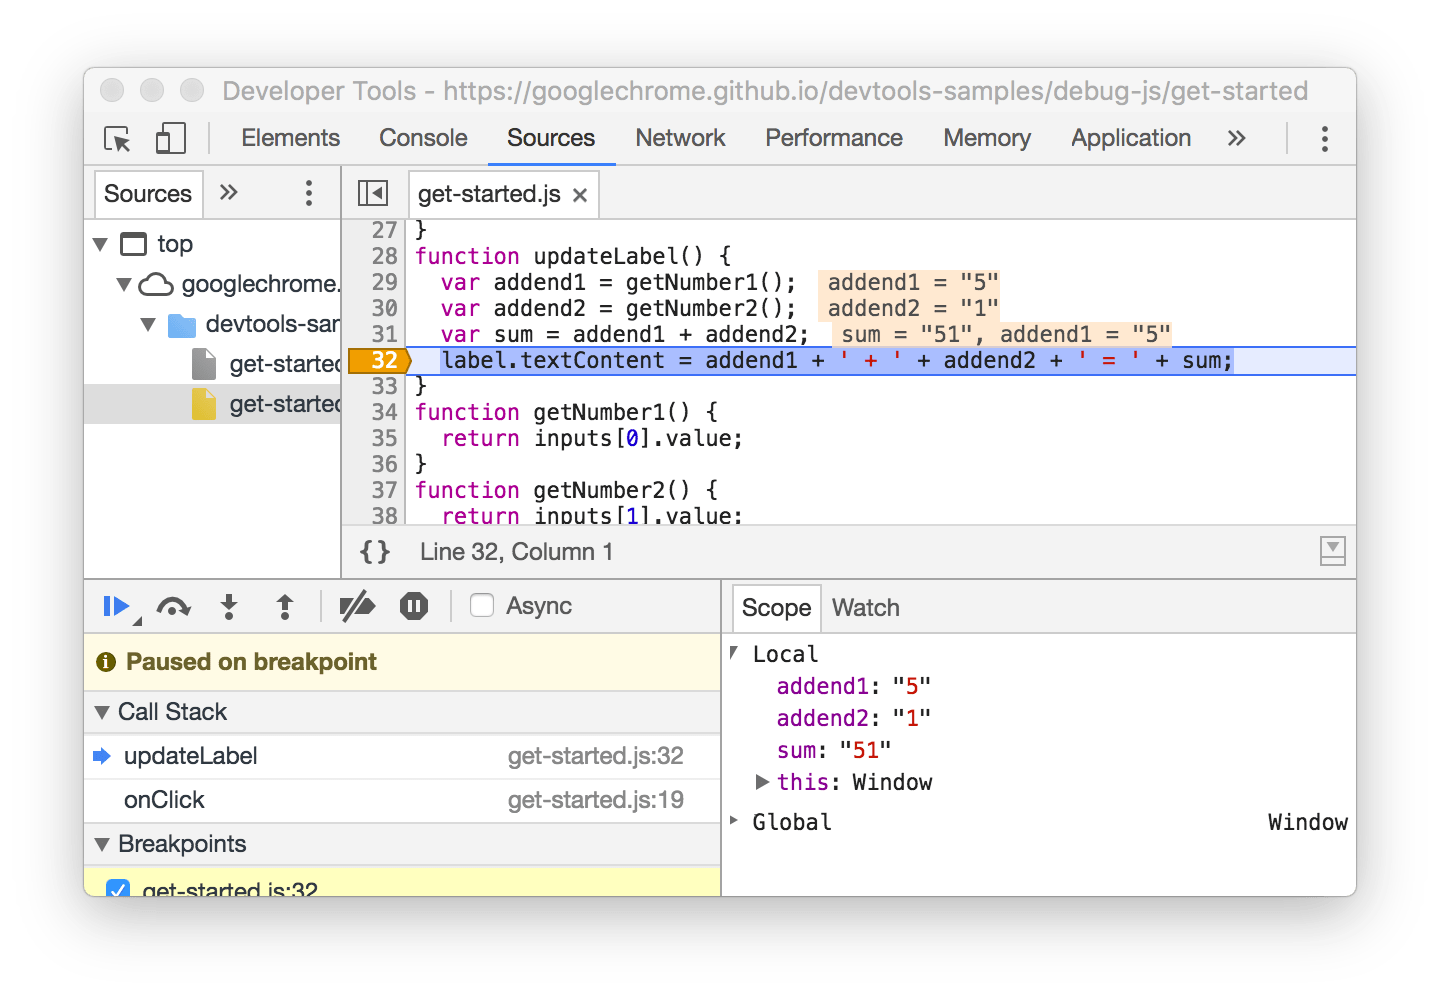Step into the next function call
Screen dimensions: 1440x996
[x=229, y=606]
